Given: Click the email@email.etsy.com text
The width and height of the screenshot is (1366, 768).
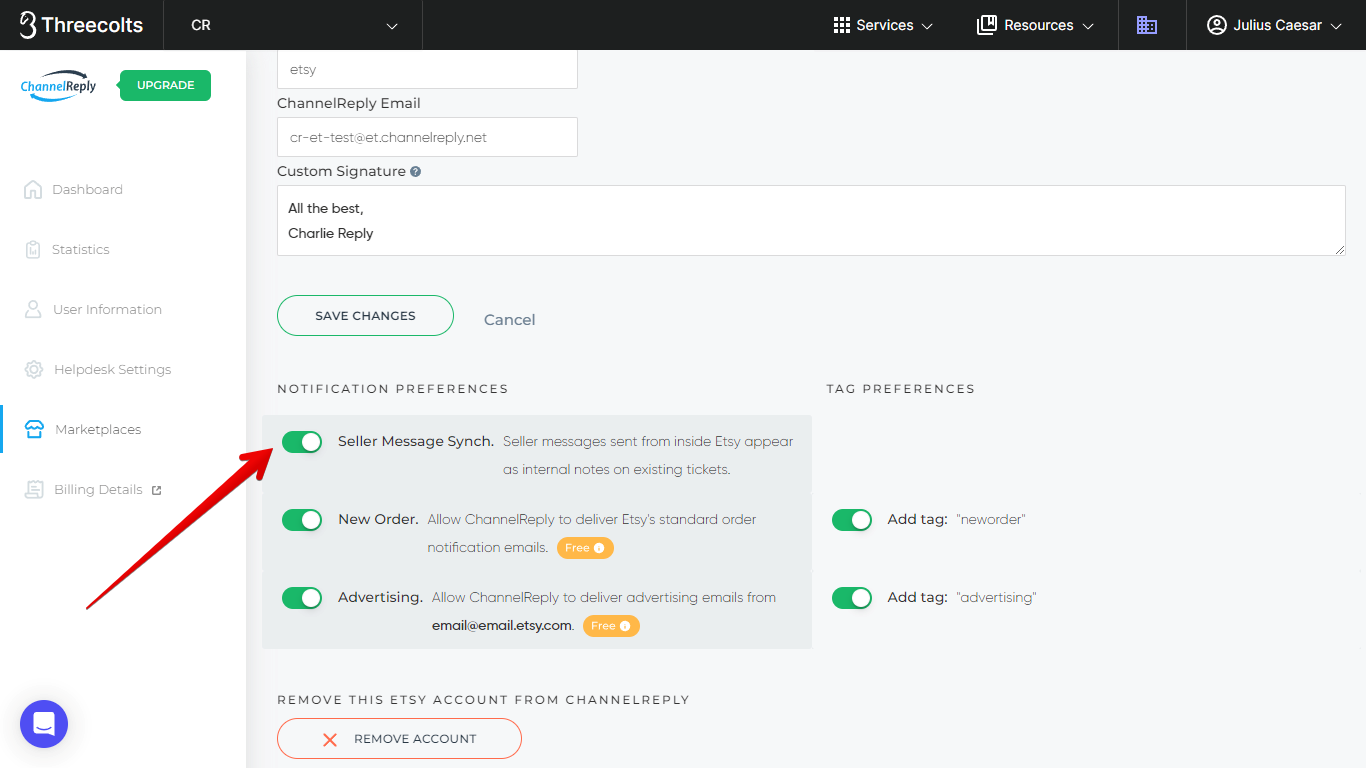Looking at the screenshot, I should point(502,626).
